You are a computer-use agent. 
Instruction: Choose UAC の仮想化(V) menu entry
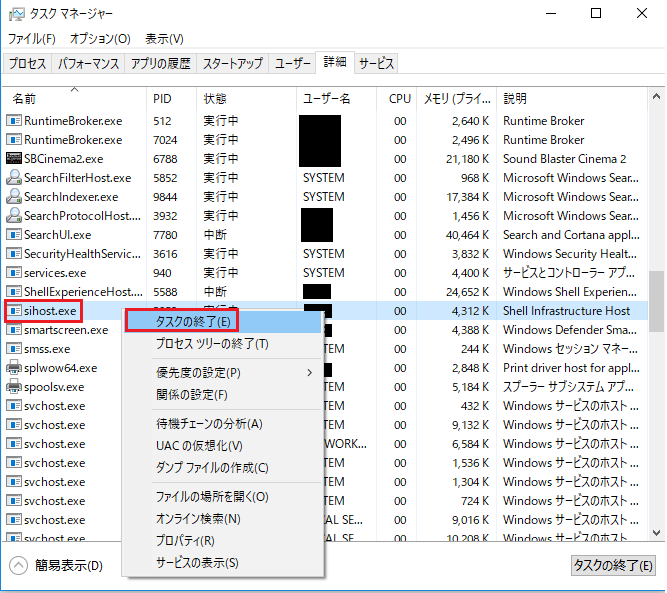tap(223, 446)
